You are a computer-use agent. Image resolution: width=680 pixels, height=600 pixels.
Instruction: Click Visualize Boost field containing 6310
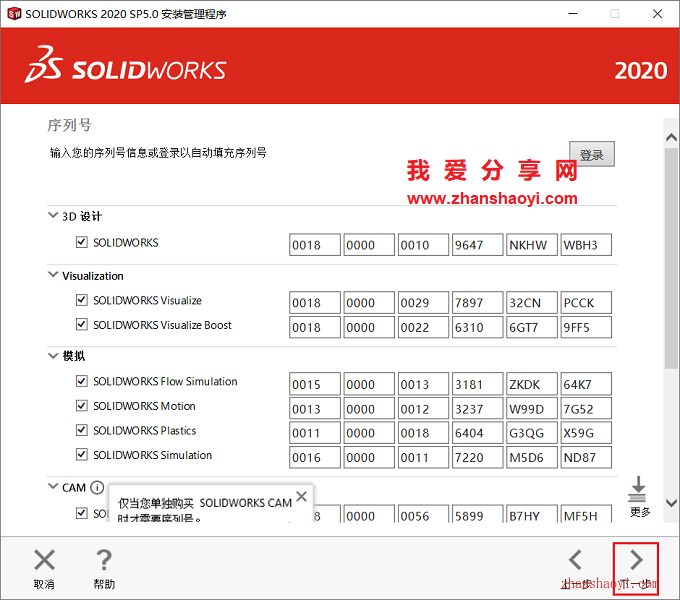coord(477,327)
